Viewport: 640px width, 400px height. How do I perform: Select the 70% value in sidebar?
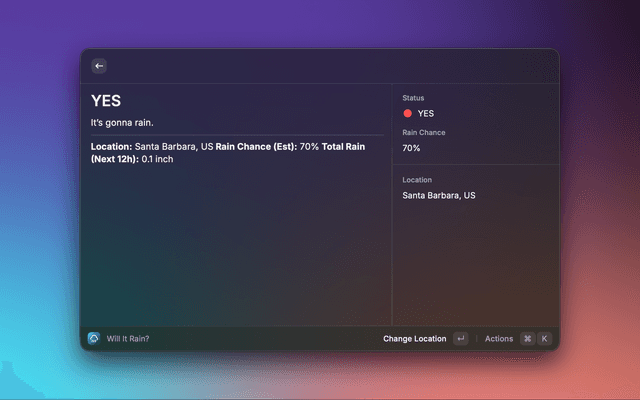(411, 148)
